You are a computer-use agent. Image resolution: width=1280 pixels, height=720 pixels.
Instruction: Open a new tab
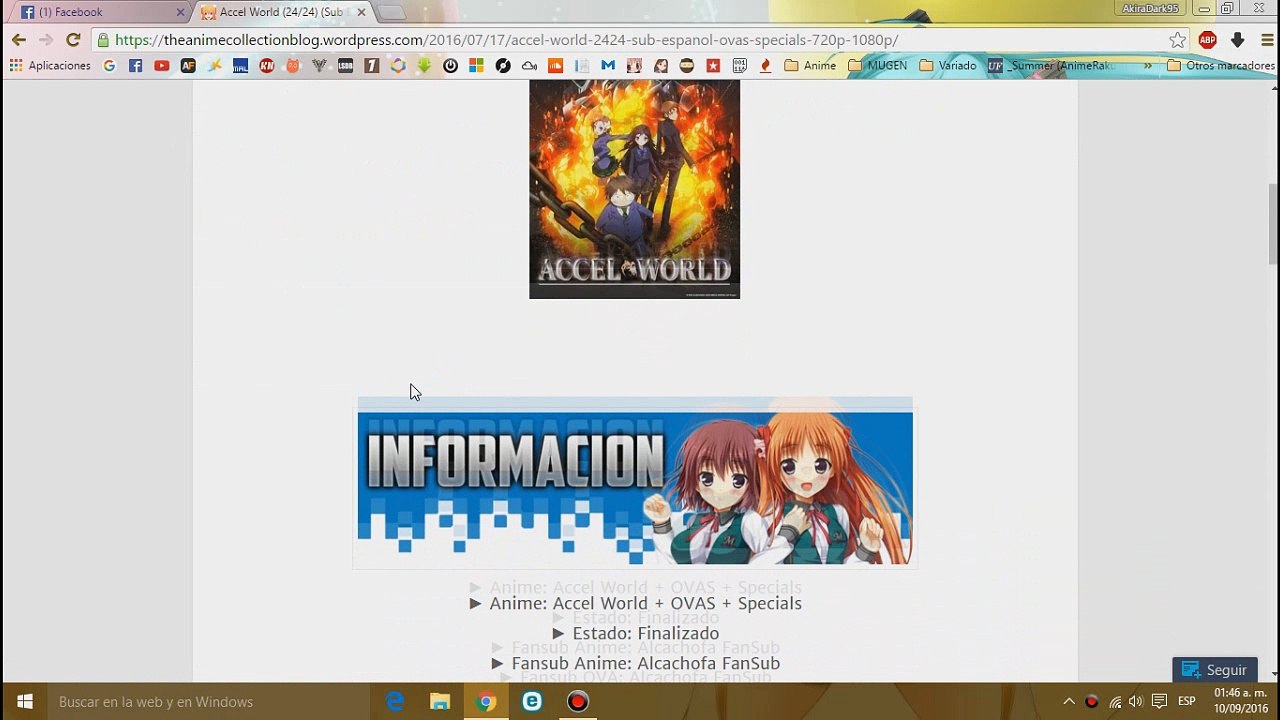click(x=391, y=12)
